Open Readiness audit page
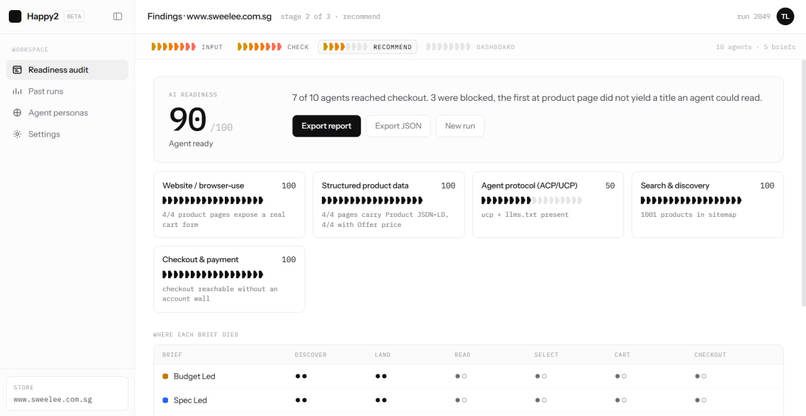This screenshot has width=806, height=416. coord(67,69)
